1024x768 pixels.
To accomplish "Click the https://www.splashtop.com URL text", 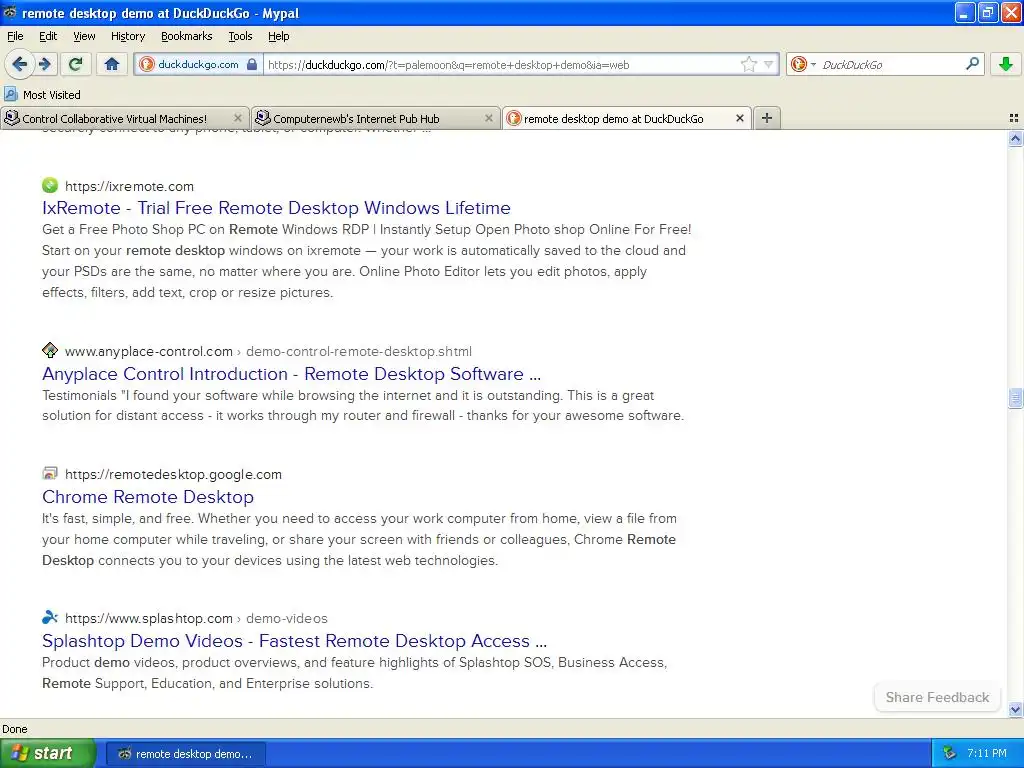I will [149, 618].
